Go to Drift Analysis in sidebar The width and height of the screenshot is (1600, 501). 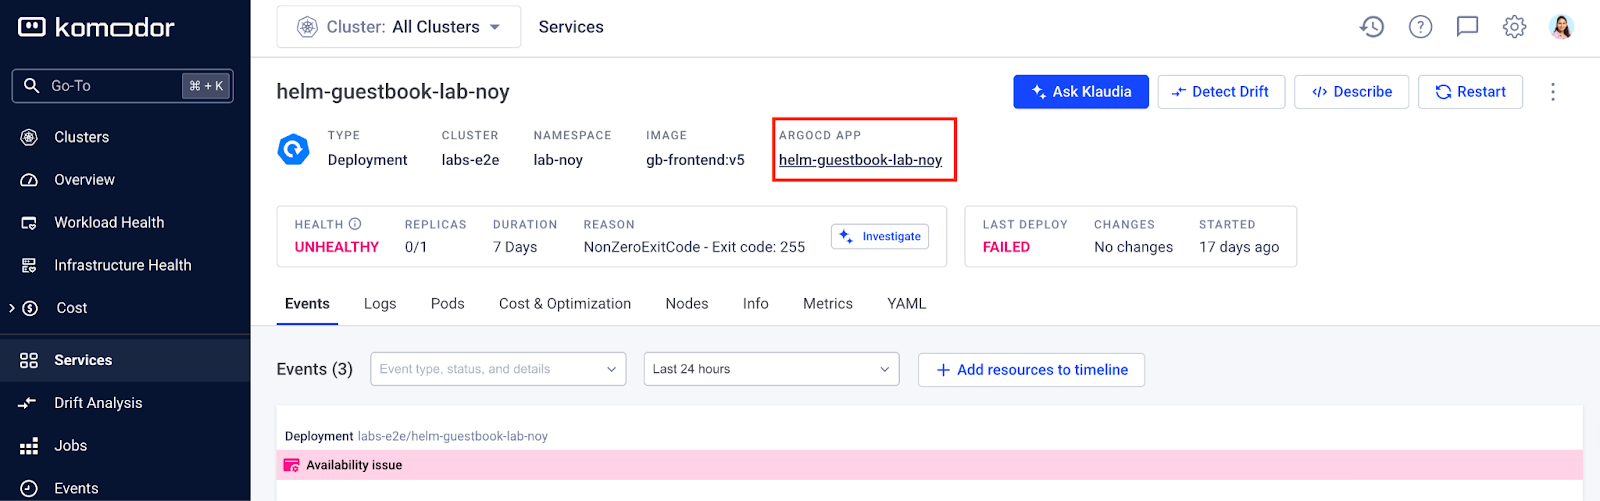pos(98,403)
